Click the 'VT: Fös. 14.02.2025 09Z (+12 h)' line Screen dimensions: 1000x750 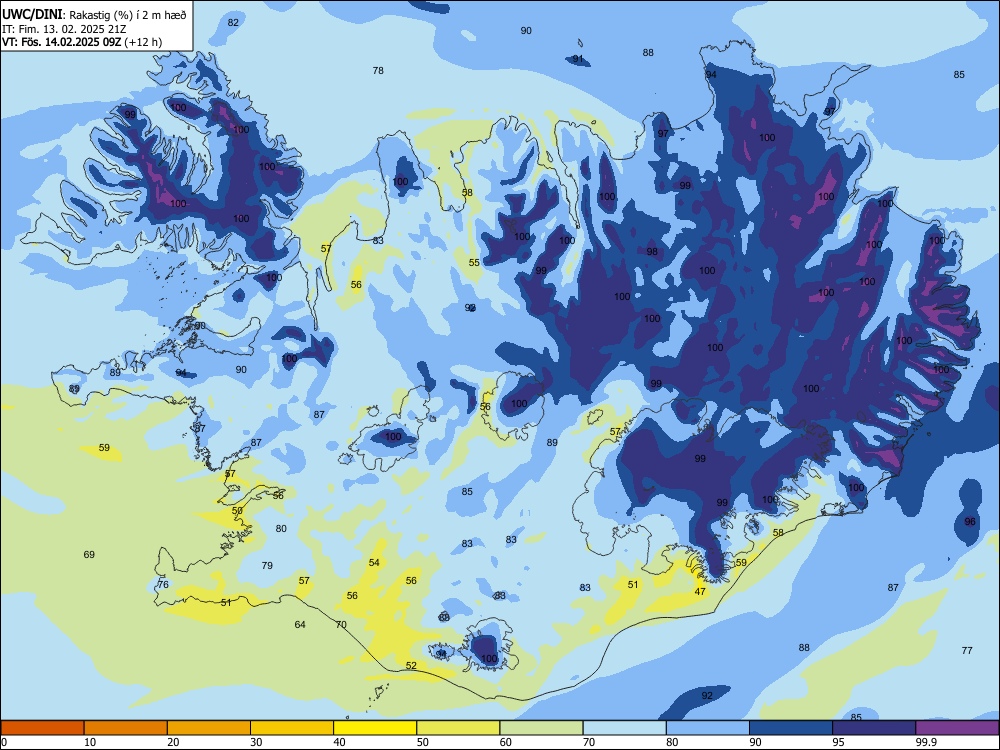click(x=82, y=42)
